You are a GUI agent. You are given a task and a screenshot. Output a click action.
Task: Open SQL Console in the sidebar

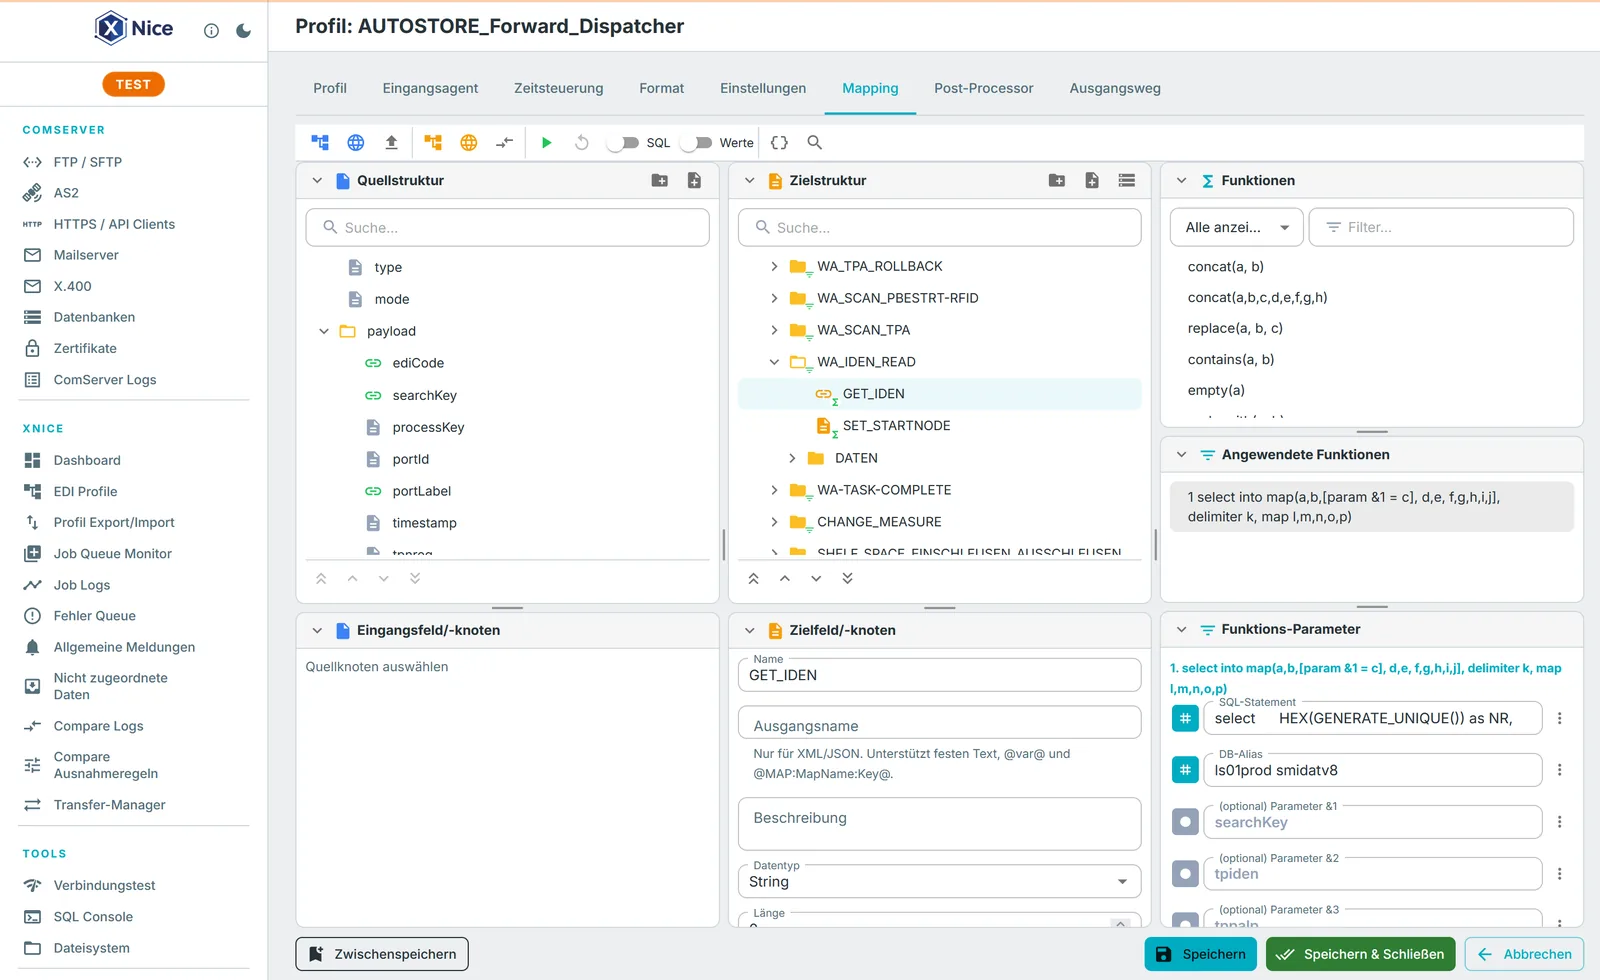(93, 916)
